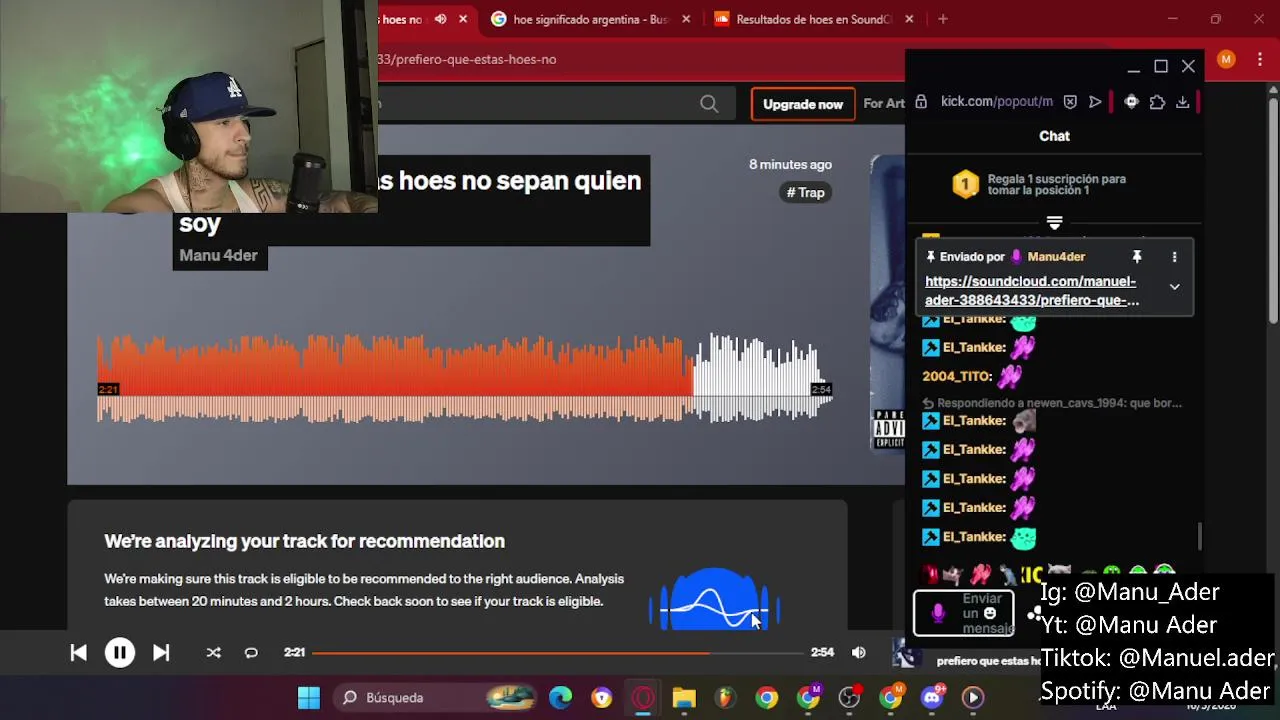Expand the pinned message with chevron

1174,286
